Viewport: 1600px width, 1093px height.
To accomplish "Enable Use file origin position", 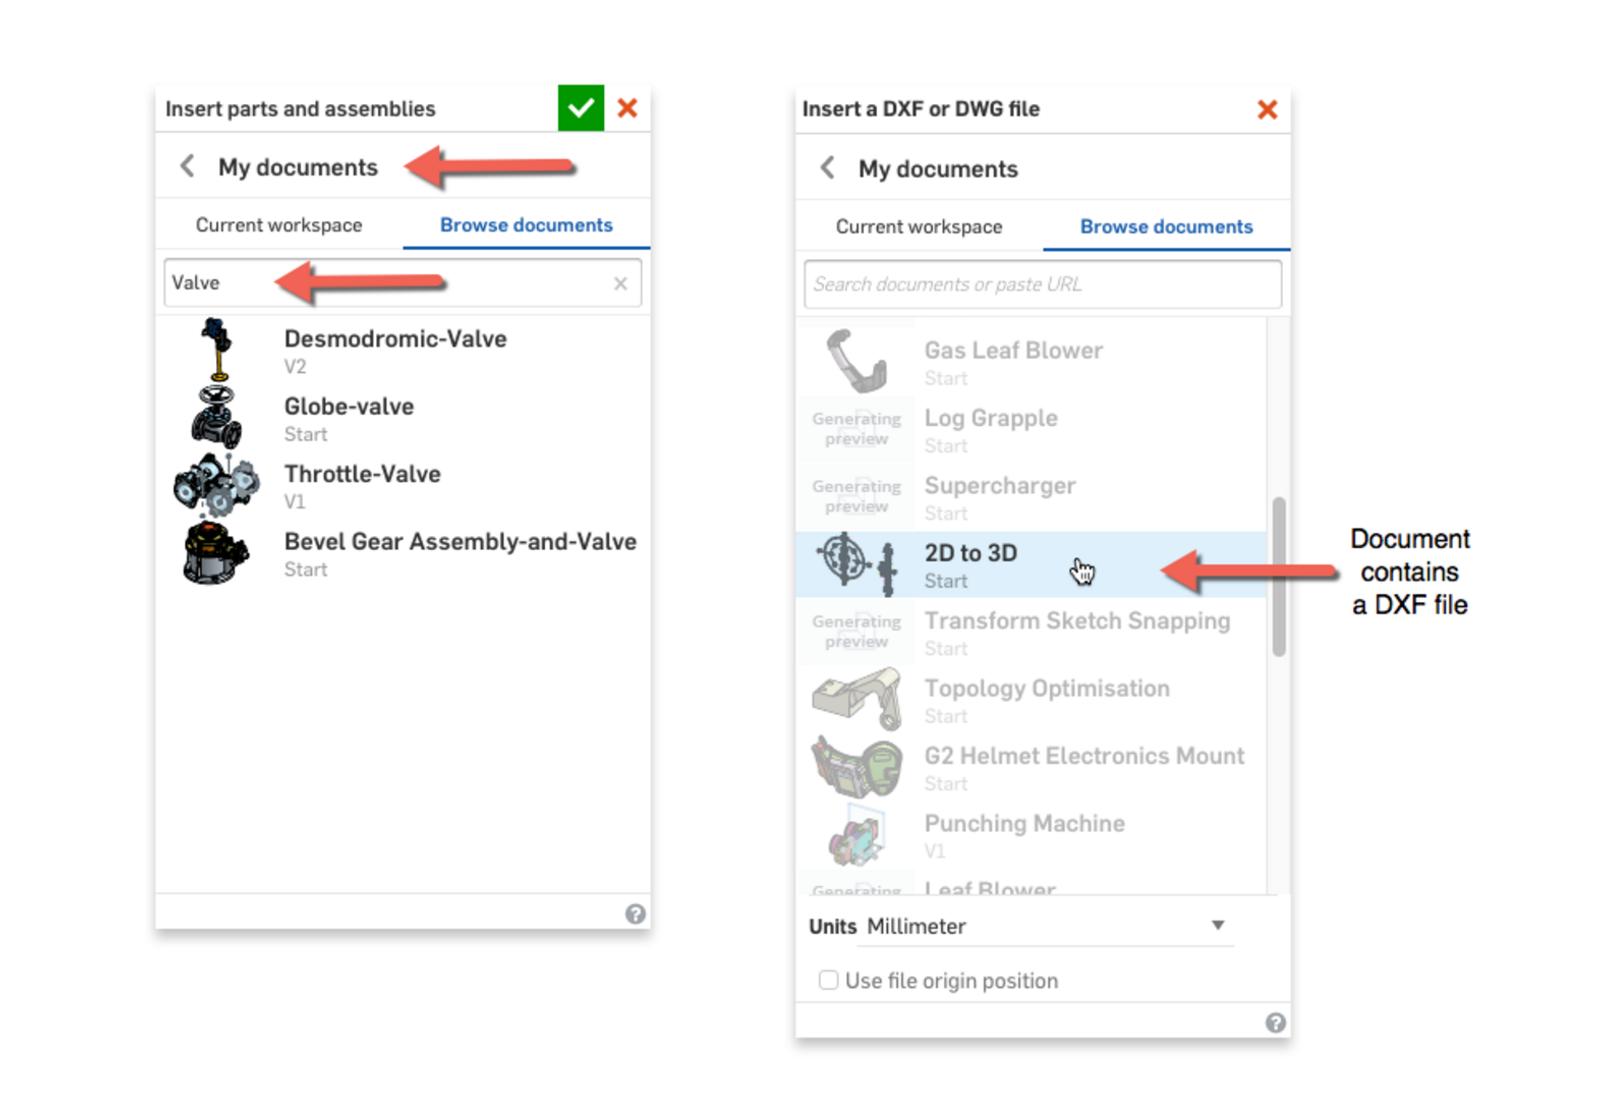I will coord(828,980).
